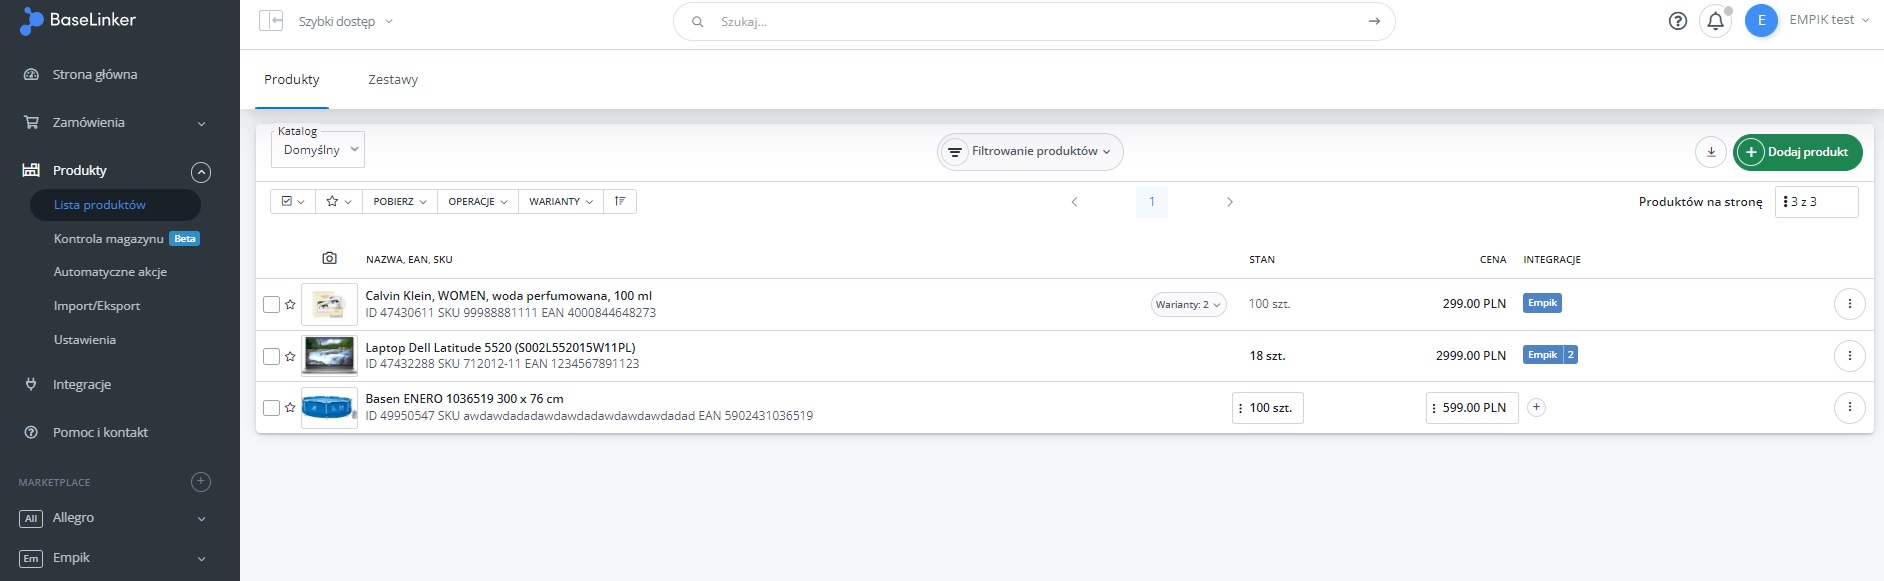Open the three-dot menu for the Laptop Dell row

(x=1849, y=356)
